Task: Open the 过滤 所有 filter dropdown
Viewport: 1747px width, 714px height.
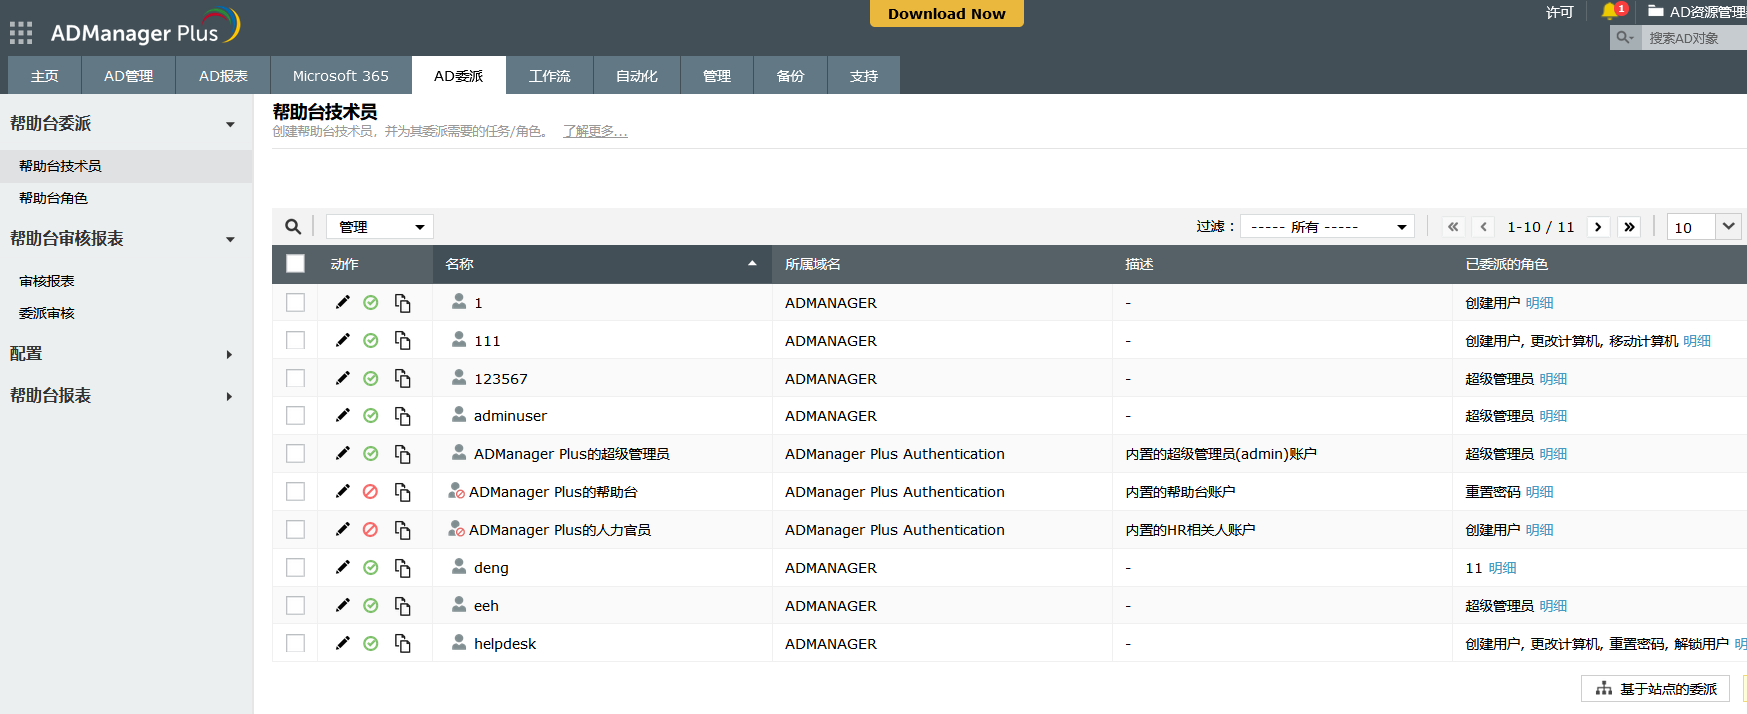Action: point(1327,227)
